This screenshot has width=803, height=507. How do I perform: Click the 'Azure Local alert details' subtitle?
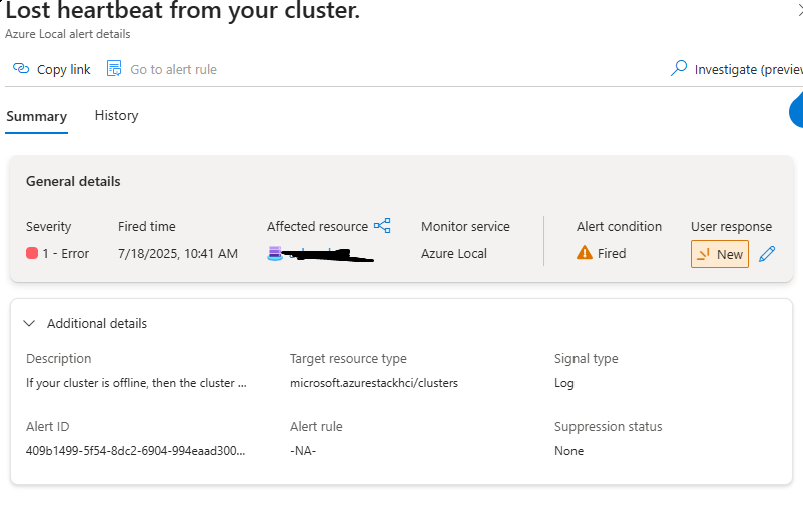tap(68, 34)
